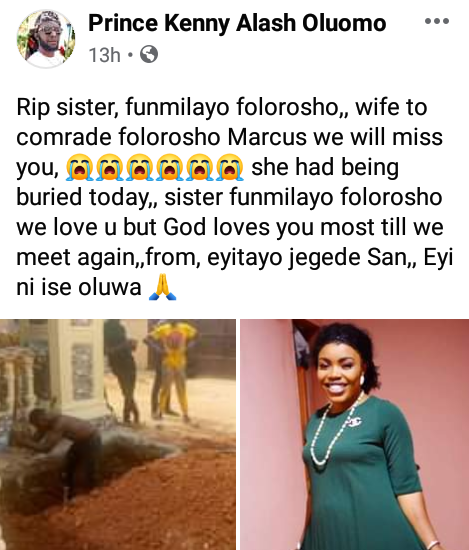Viewport: 469px width, 550px height.
Task: Open the photo of woman in green dress
Action: [355, 435]
